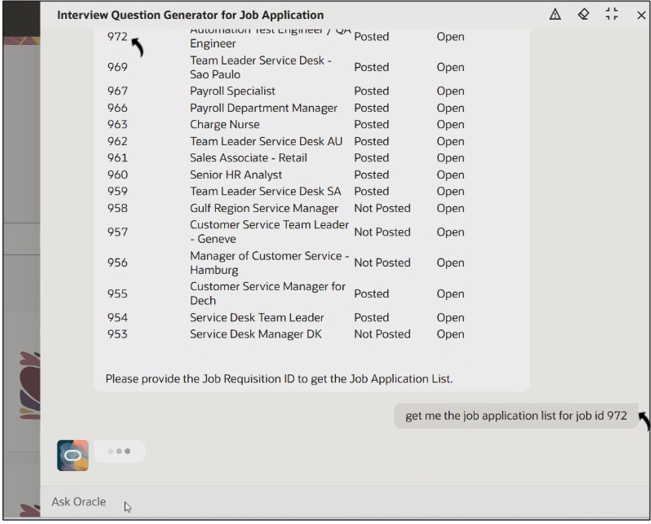Select the Charge Nurse row title

pos(226,125)
